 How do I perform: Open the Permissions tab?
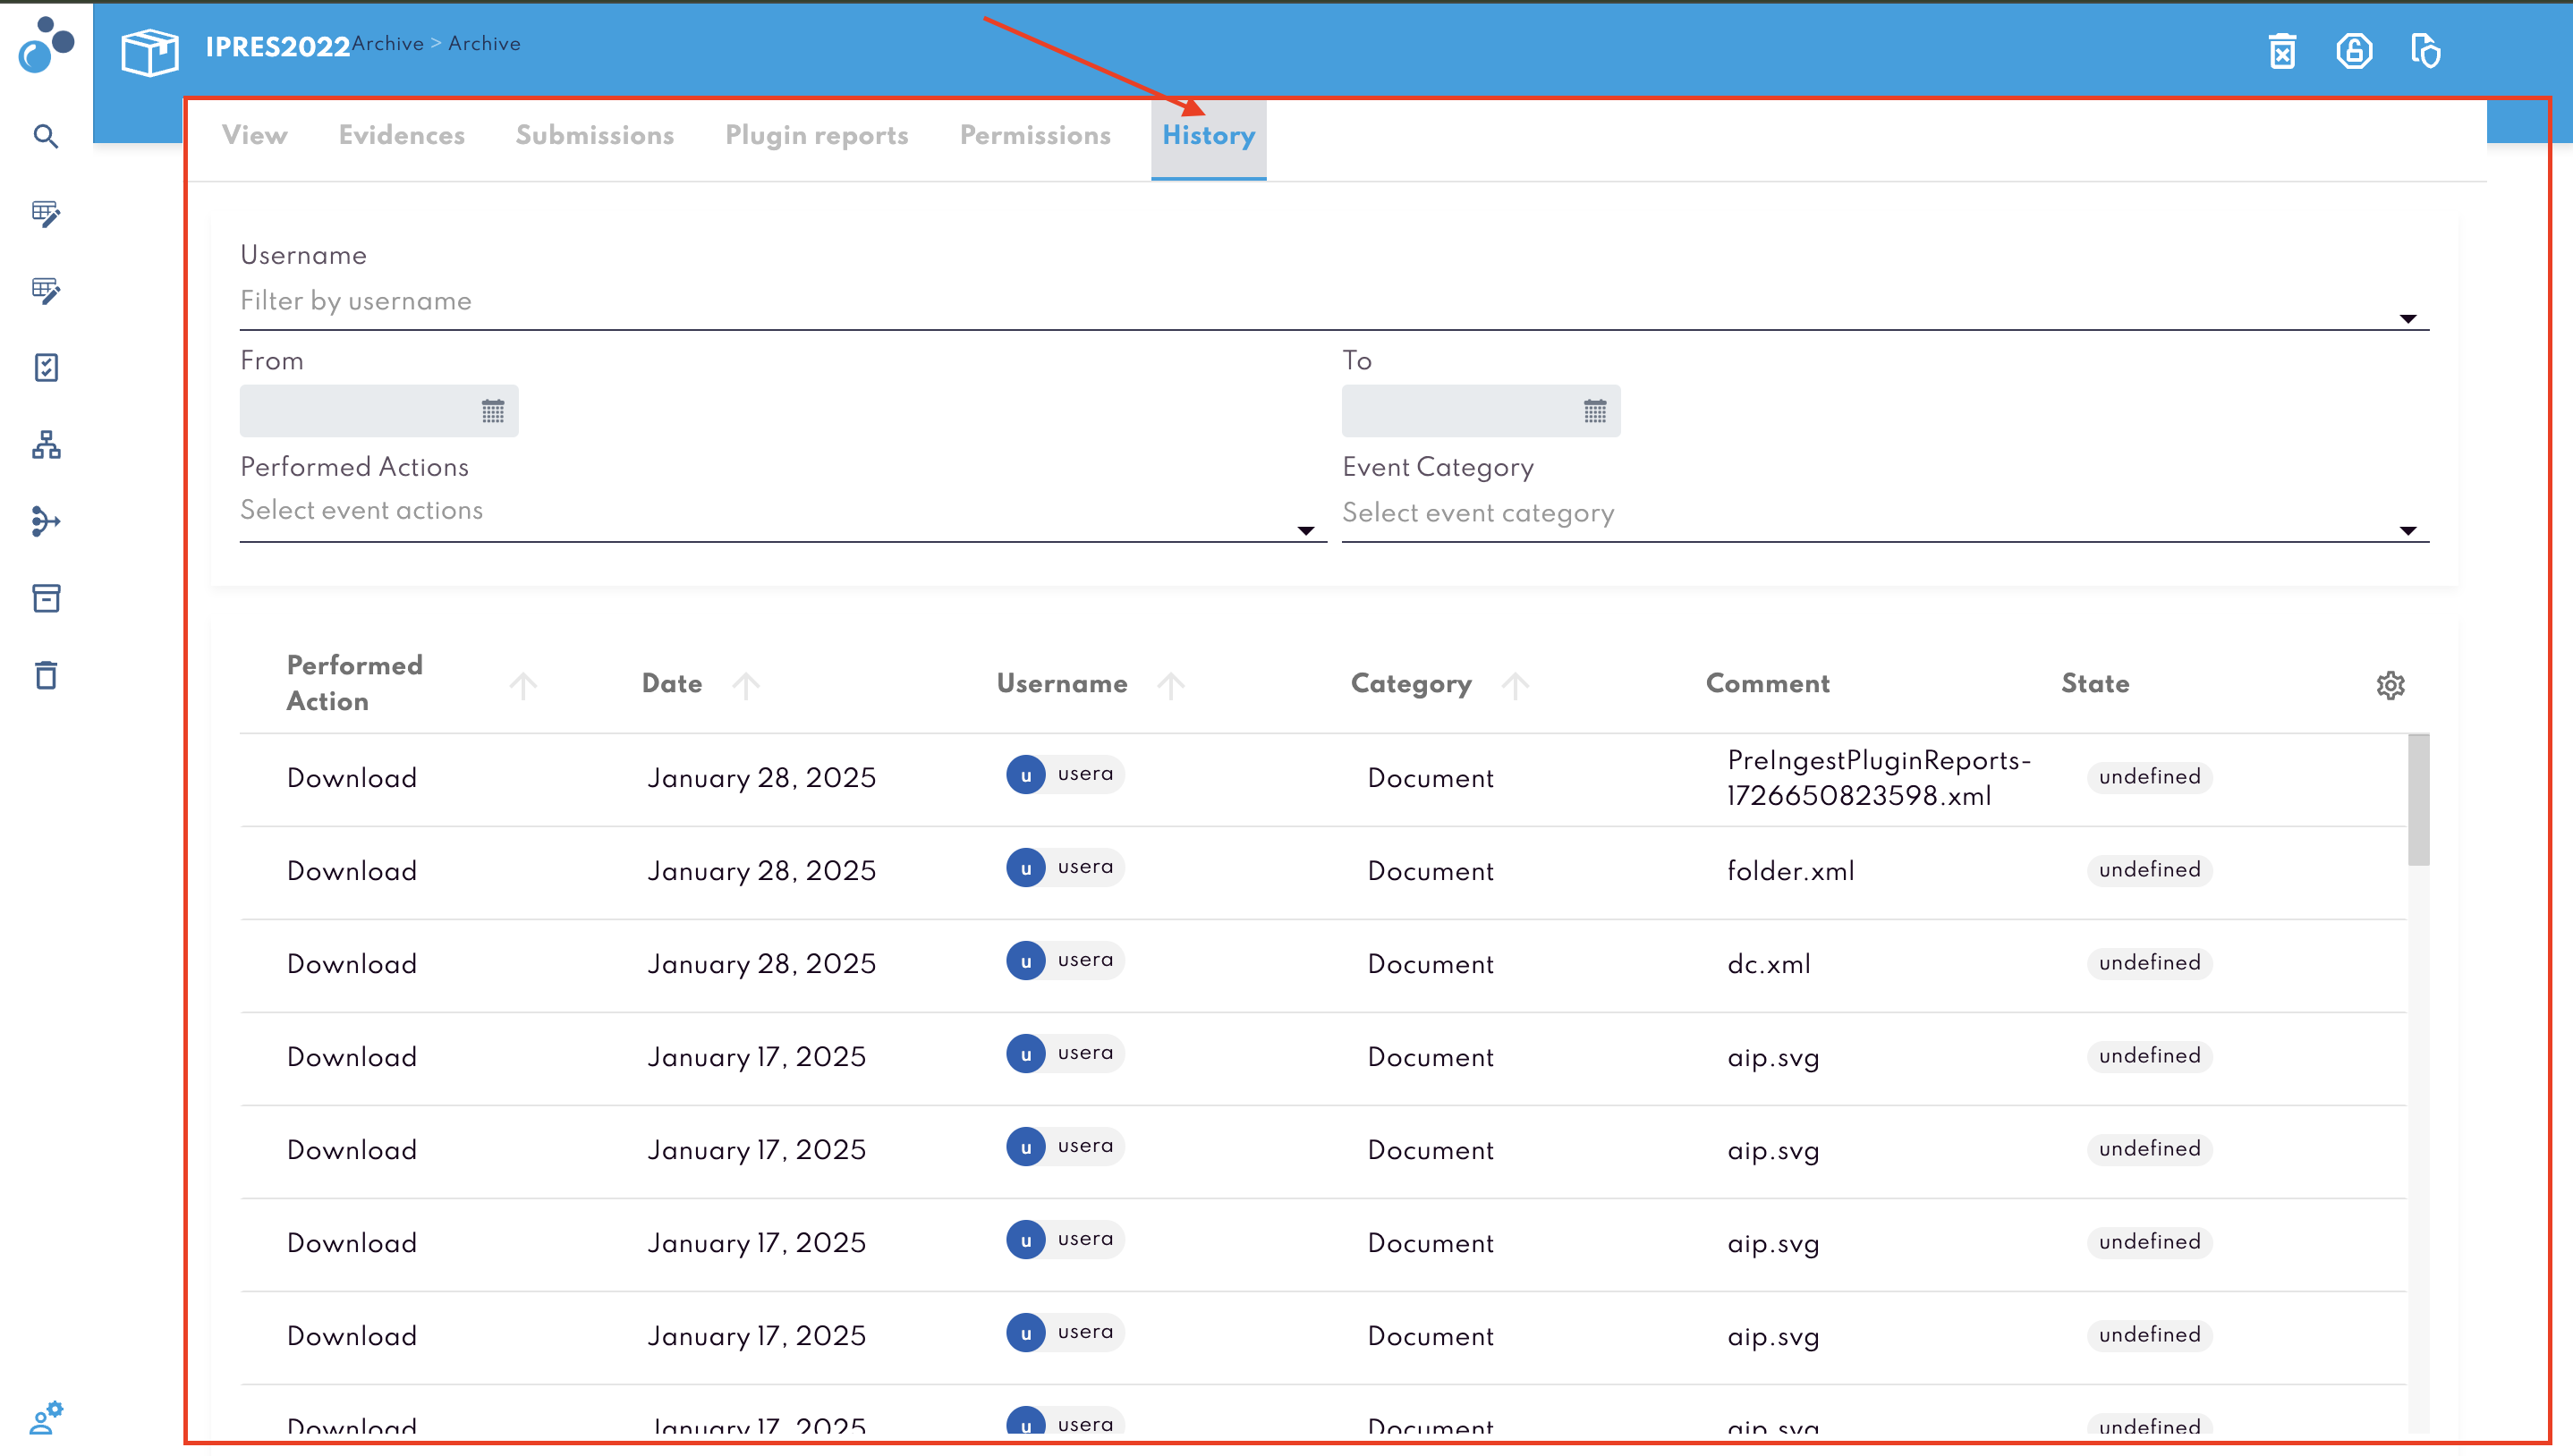(x=1035, y=136)
